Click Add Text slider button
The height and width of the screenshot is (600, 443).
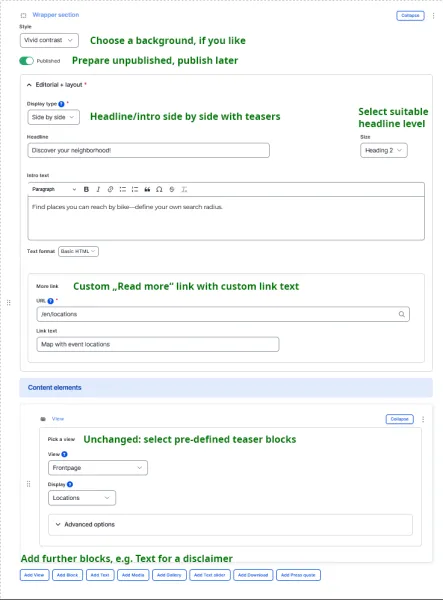point(210,575)
